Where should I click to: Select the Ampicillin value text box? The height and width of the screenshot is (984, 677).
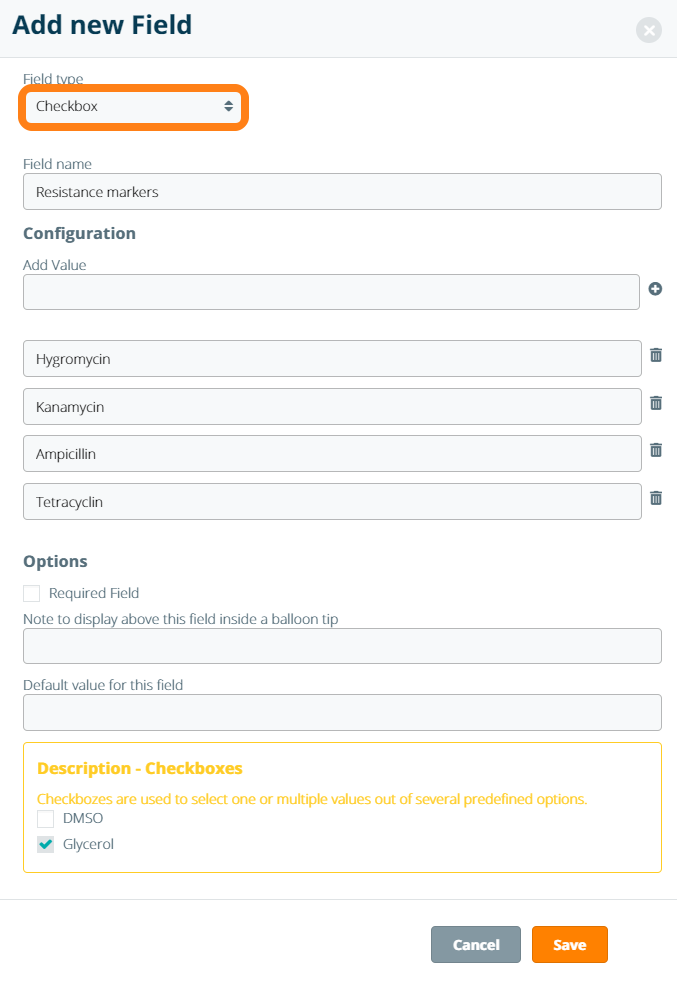pyautogui.click(x=332, y=454)
